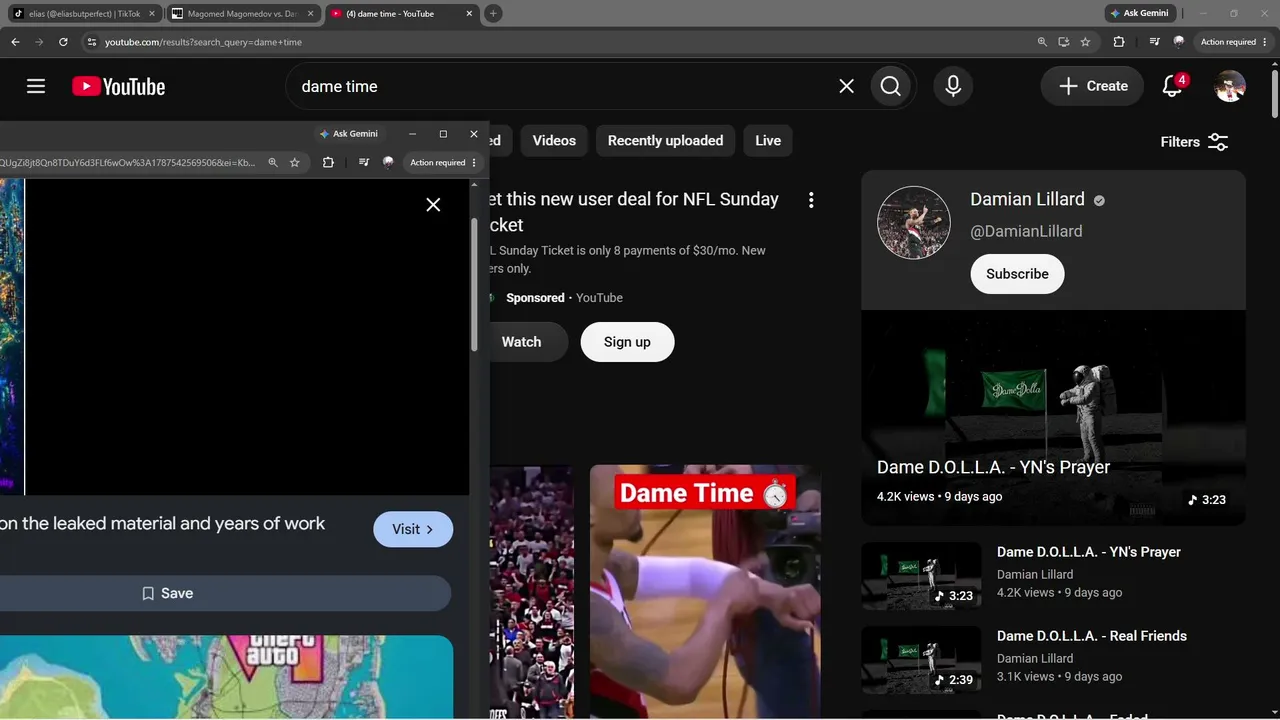
Task: Bookmark star in the front window address bar
Action: click(x=295, y=162)
